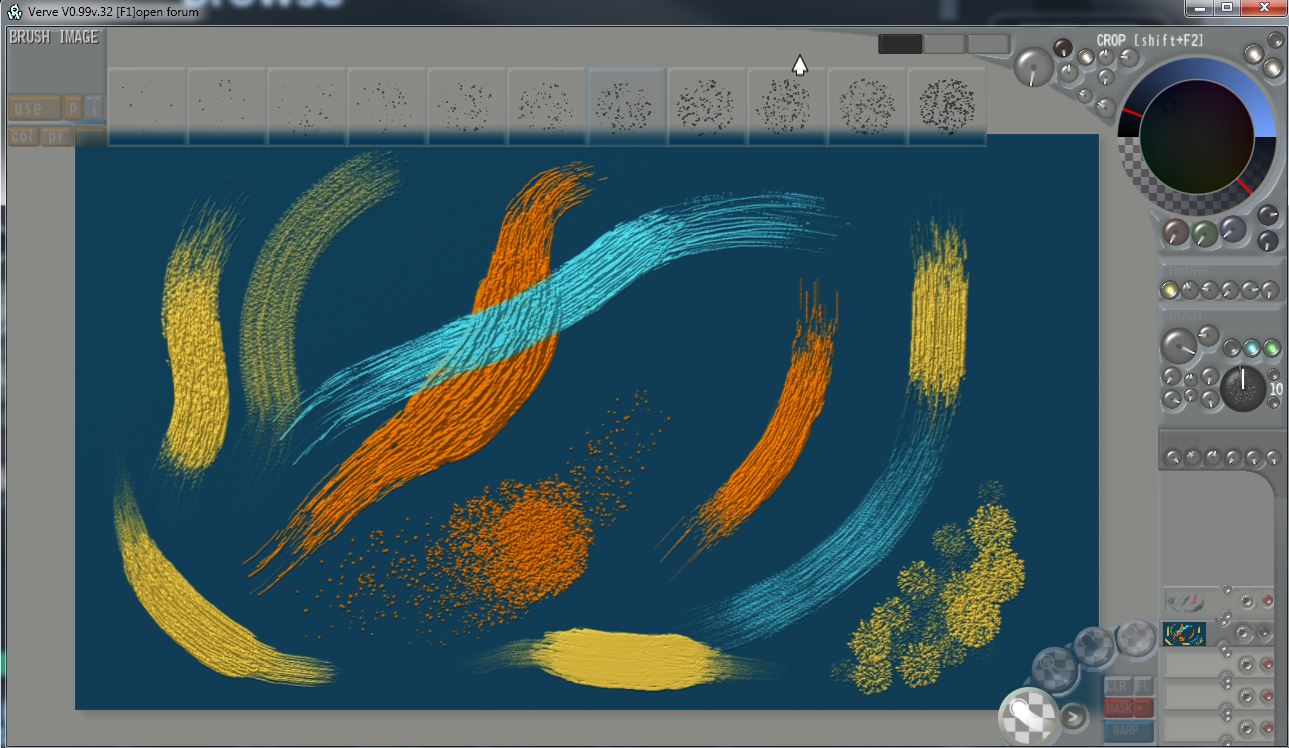Select the colorful painting layer thumbnail
Screen dimensions: 1289x748
[x=1184, y=634]
